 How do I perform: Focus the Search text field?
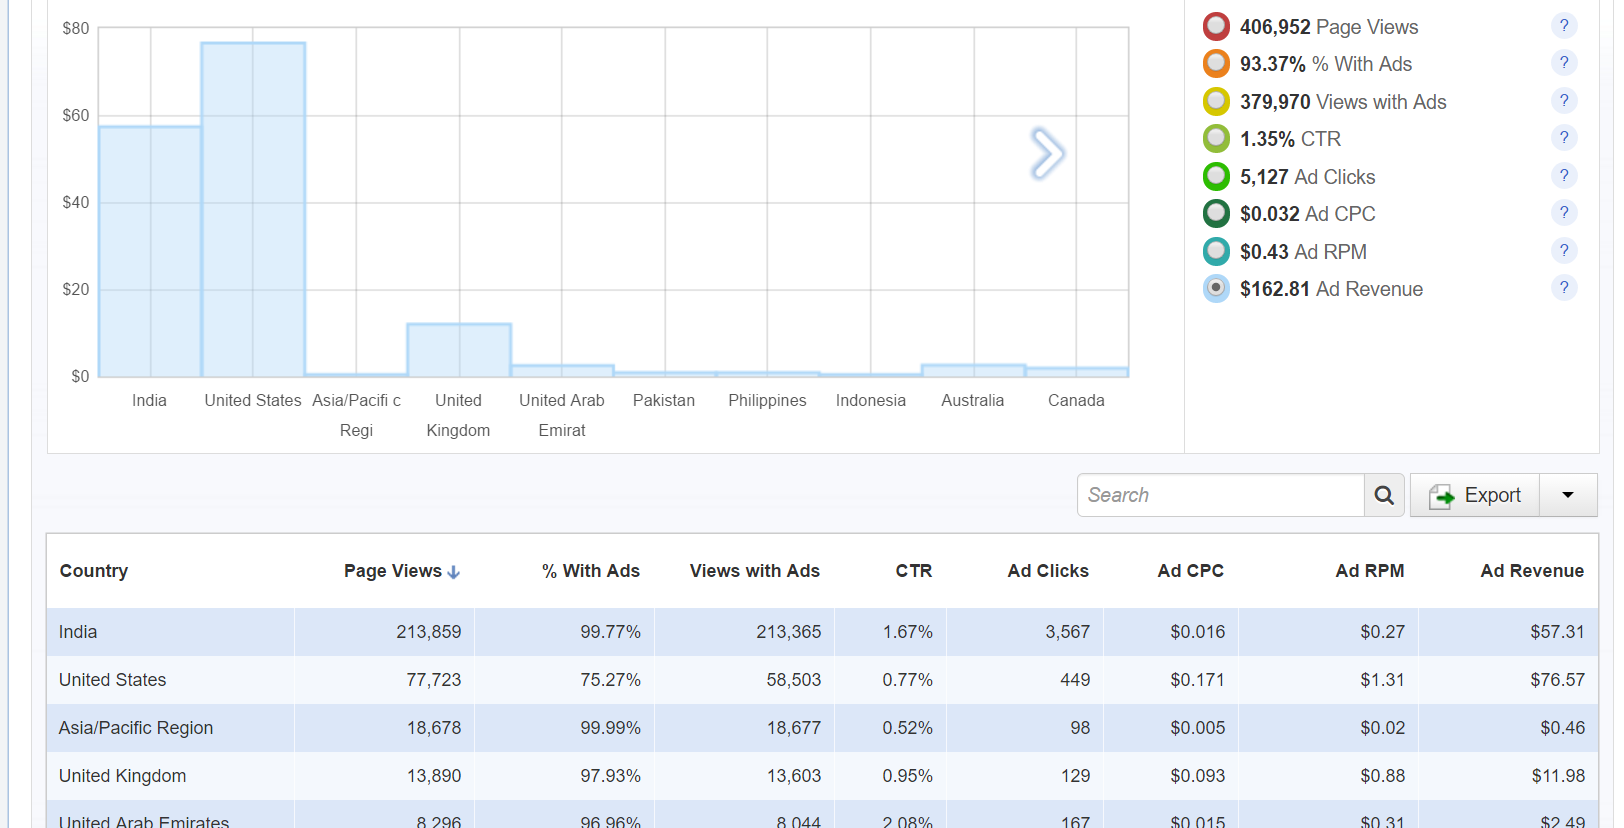(1220, 495)
